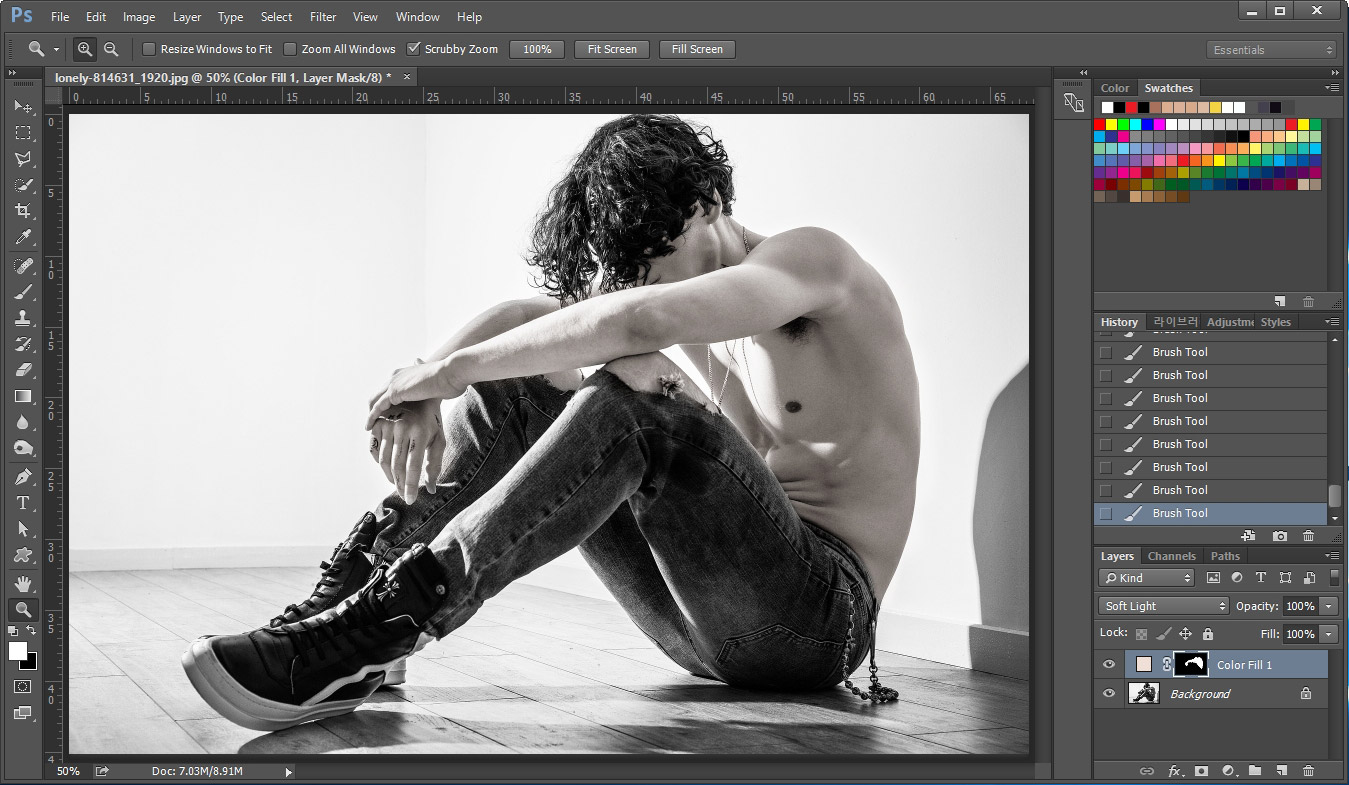Image resolution: width=1349 pixels, height=785 pixels.
Task: Create new fill or adjustment layer
Action: [x=1229, y=771]
